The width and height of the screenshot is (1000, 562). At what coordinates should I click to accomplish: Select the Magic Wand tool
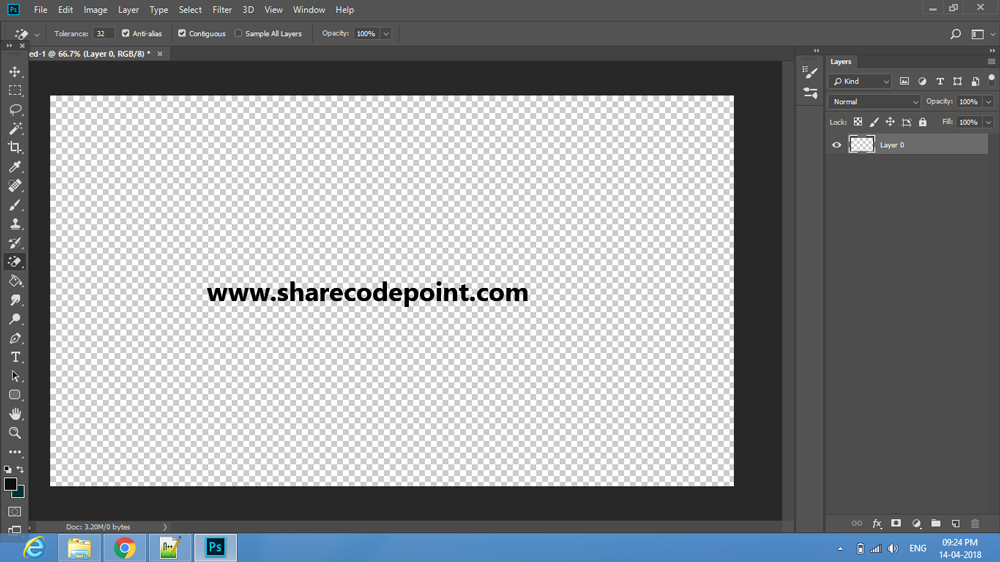point(15,128)
